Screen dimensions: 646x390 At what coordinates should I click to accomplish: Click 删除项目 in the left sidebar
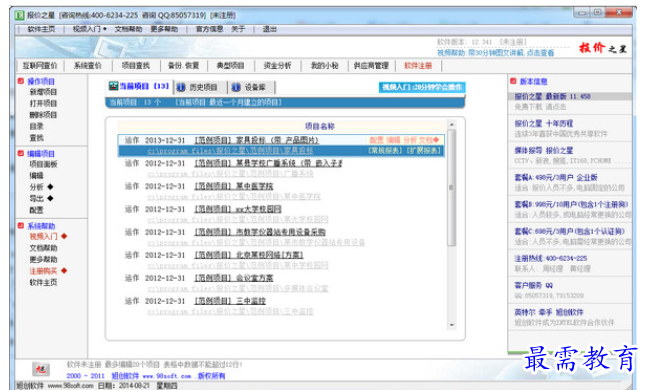43,115
